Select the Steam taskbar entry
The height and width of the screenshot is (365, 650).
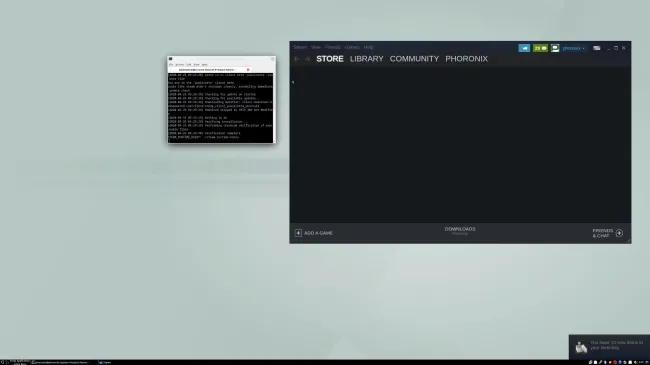[105, 363]
